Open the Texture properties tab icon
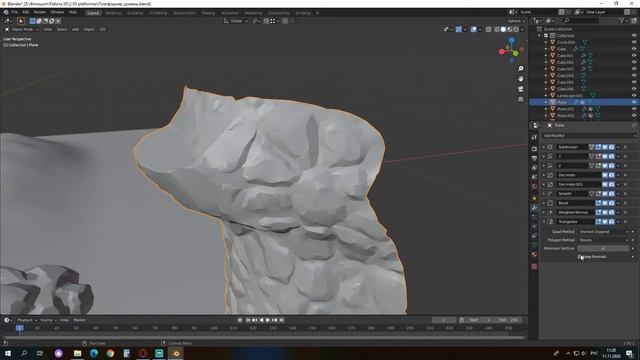The width and height of the screenshot is (640, 360). tap(534, 267)
